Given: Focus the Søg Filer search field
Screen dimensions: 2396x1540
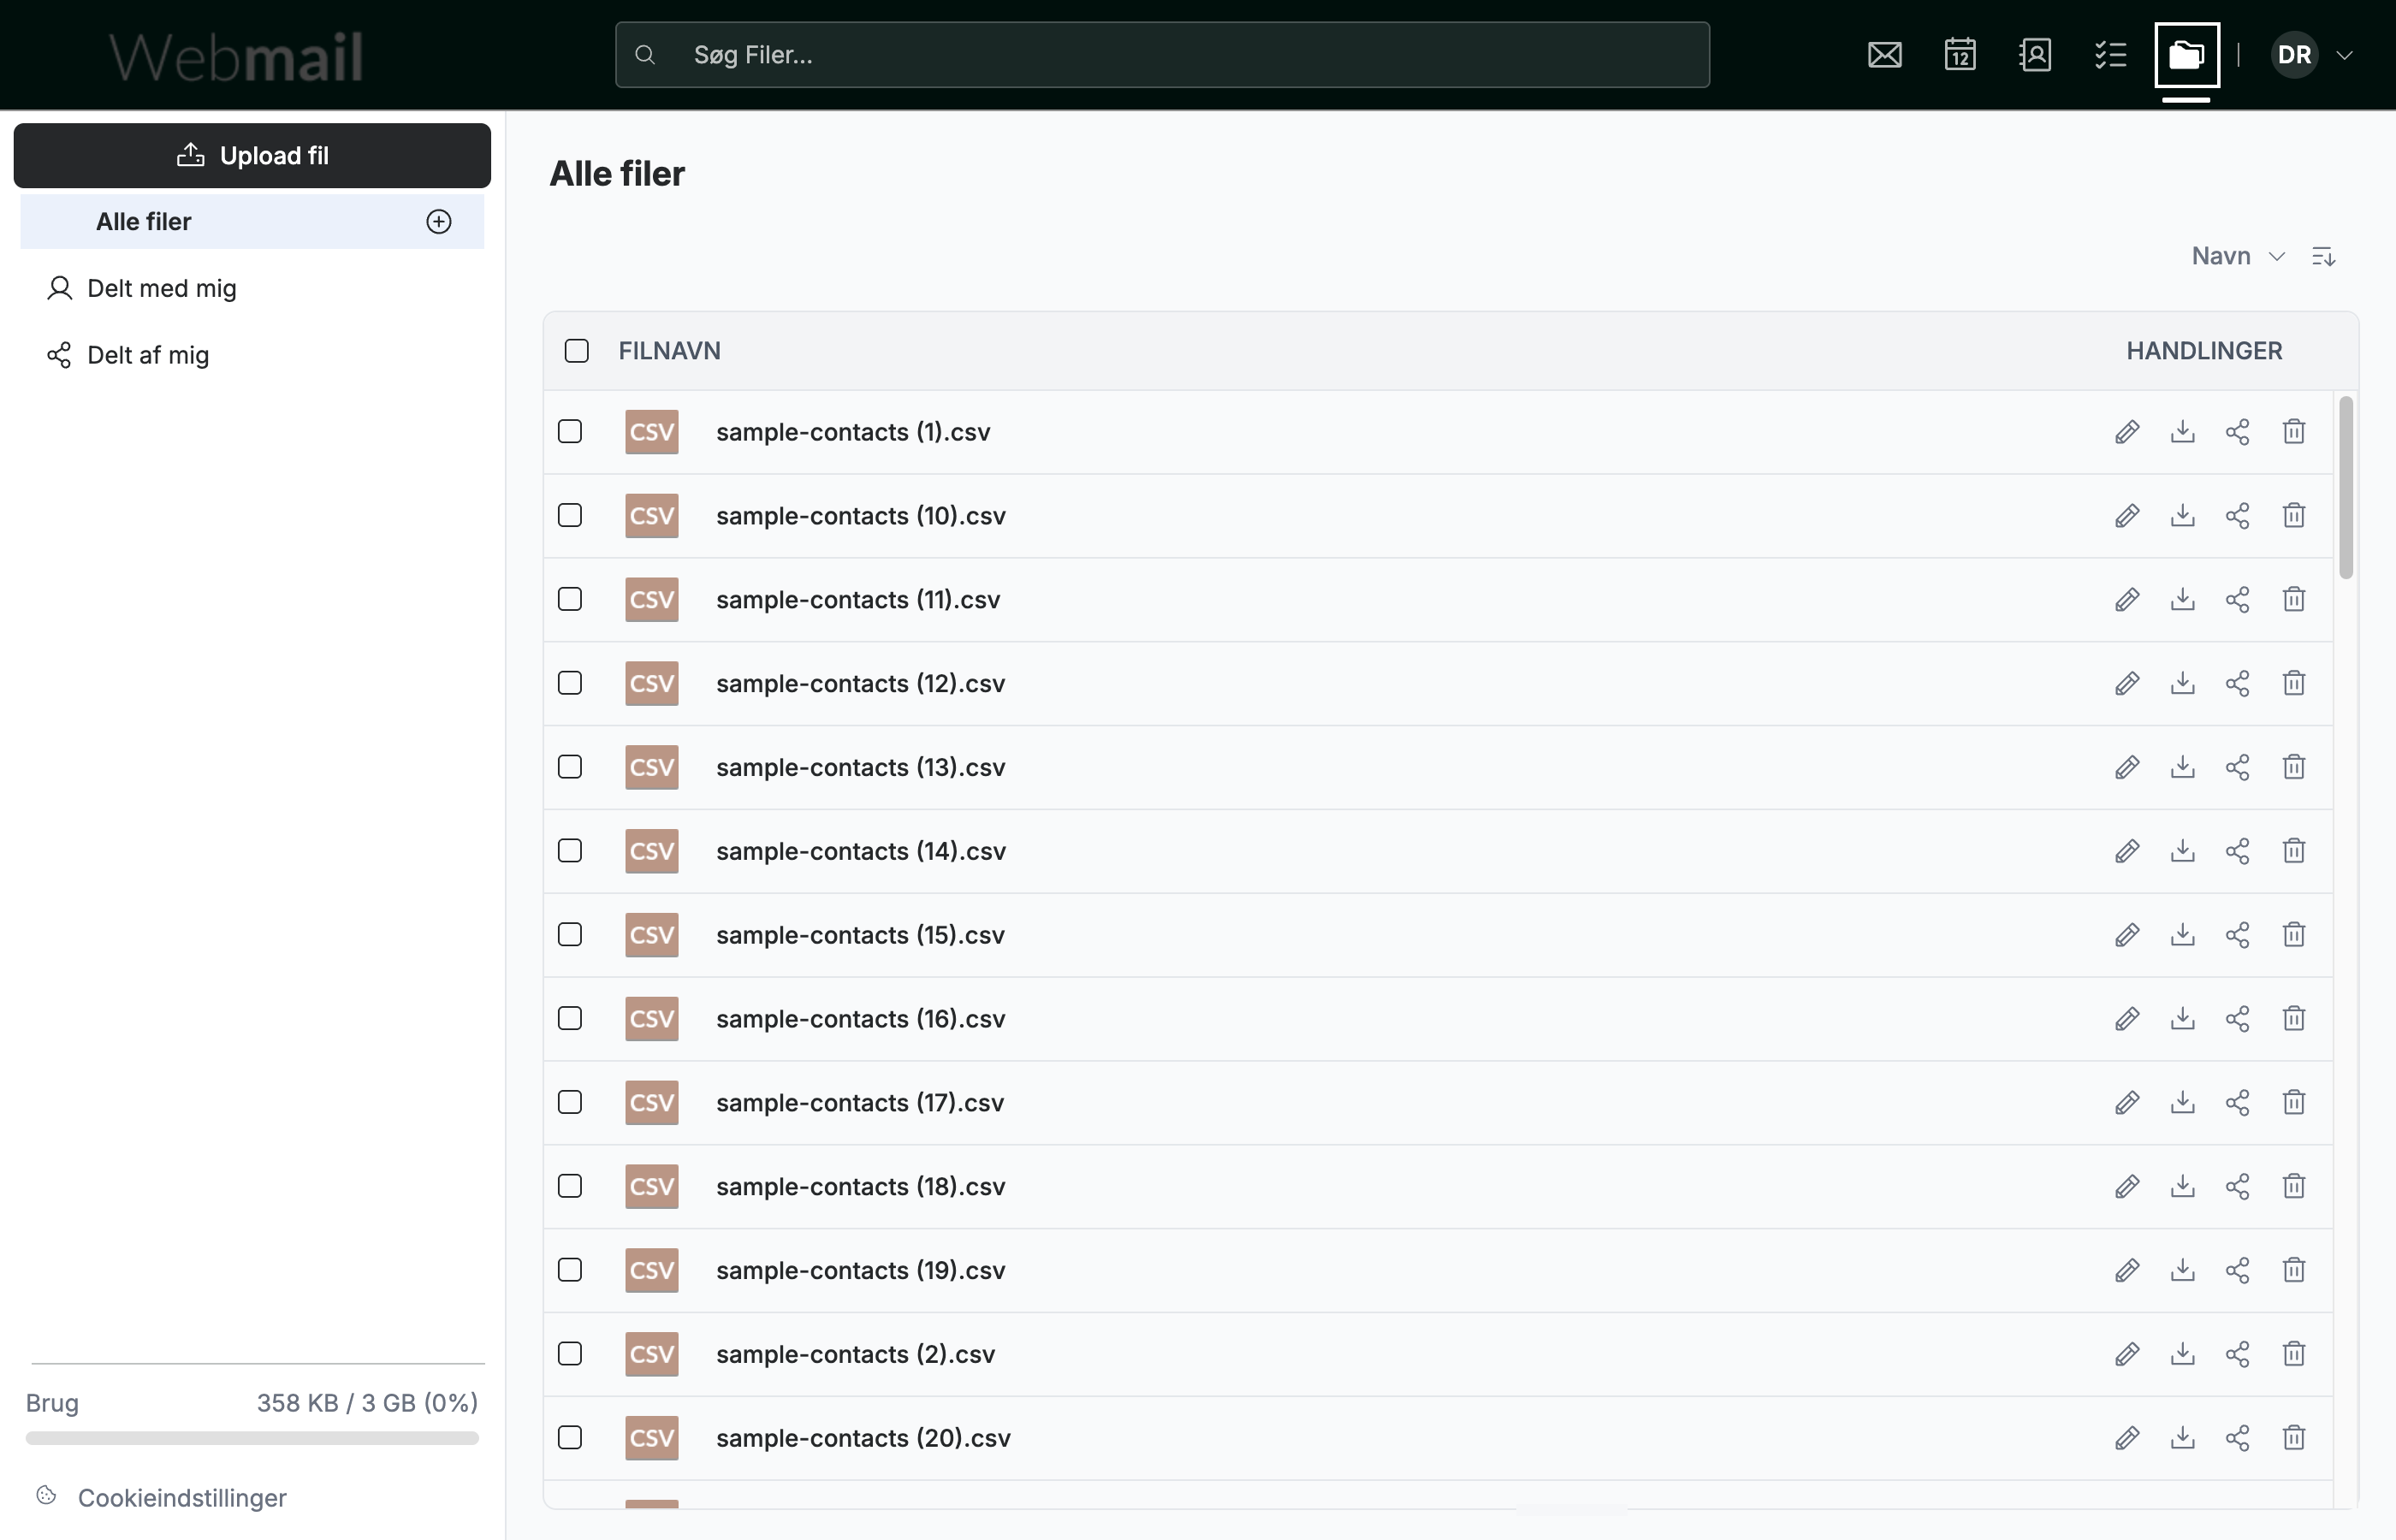Looking at the screenshot, I should [1162, 55].
